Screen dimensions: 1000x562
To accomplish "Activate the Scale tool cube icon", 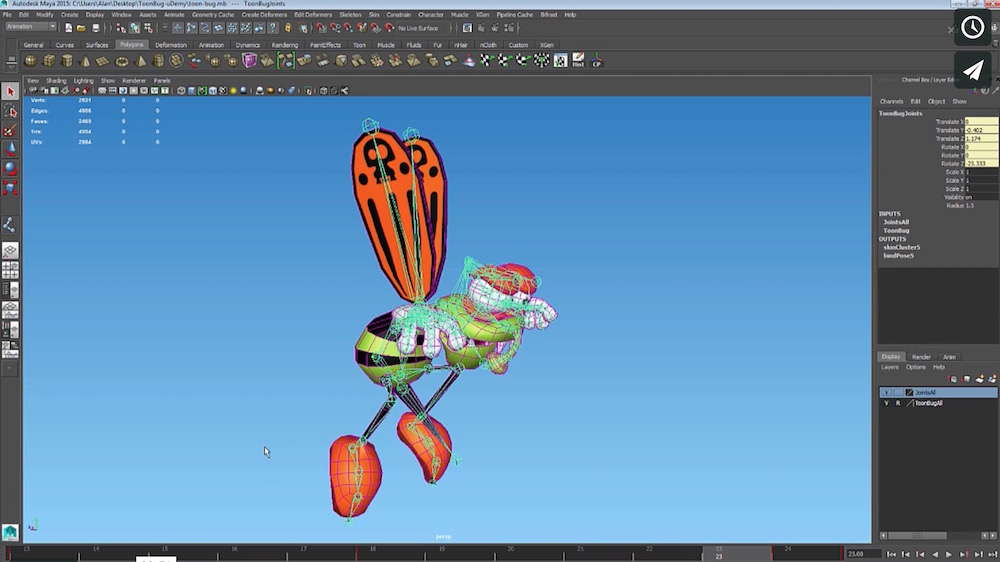I will coord(11,187).
